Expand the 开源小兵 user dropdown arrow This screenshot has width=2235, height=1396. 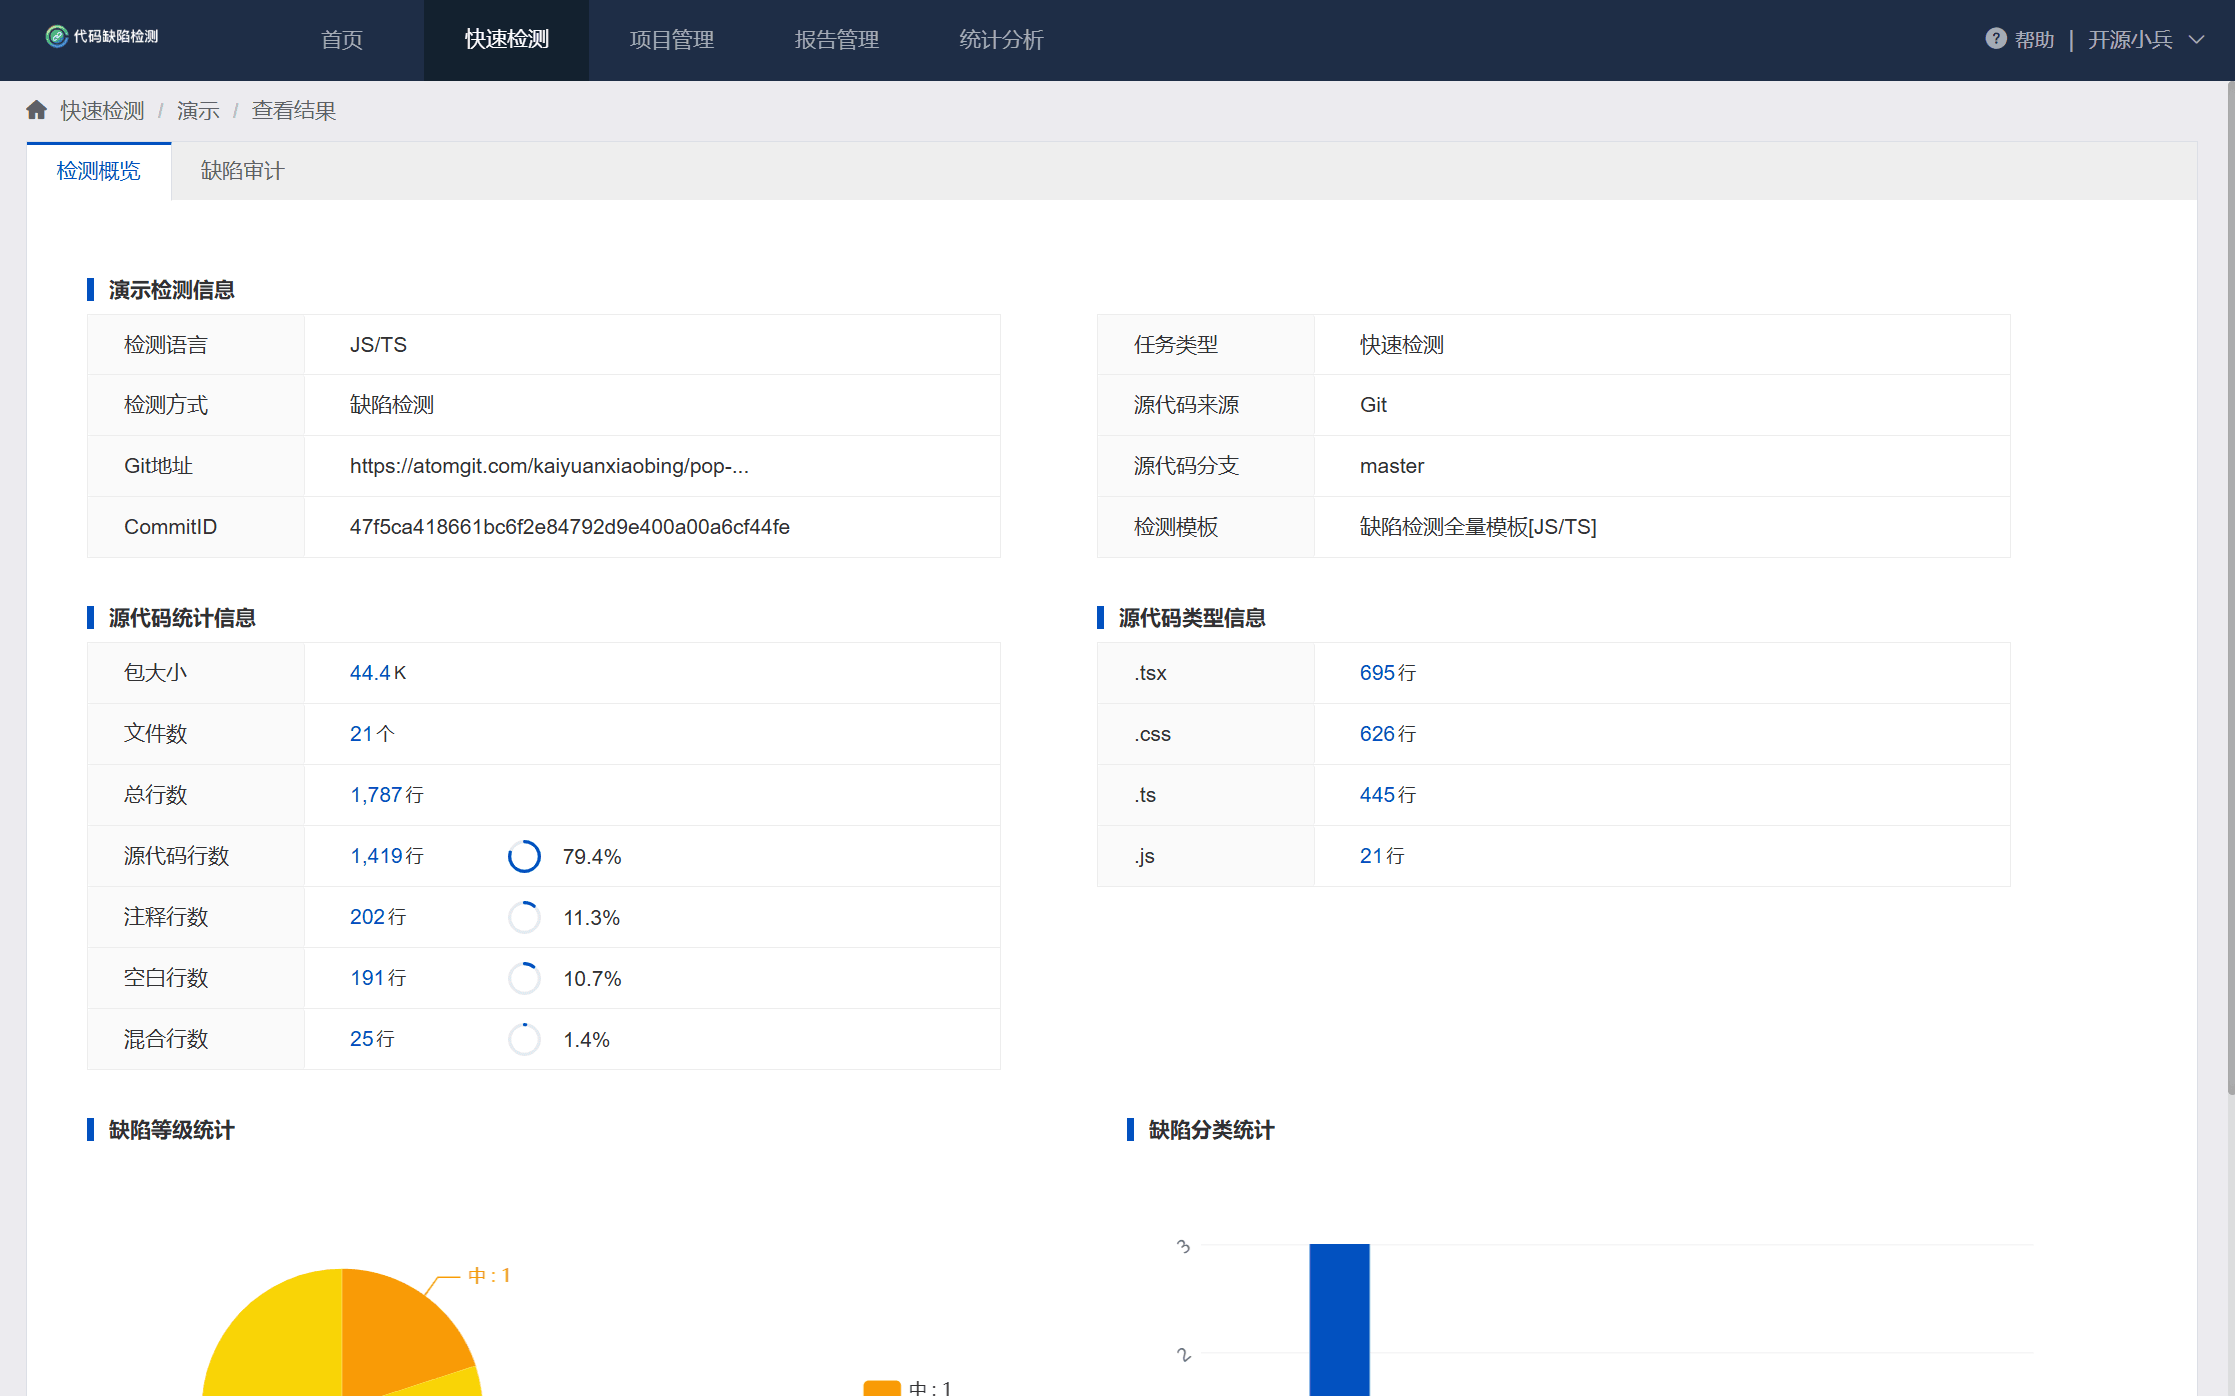click(x=2197, y=40)
